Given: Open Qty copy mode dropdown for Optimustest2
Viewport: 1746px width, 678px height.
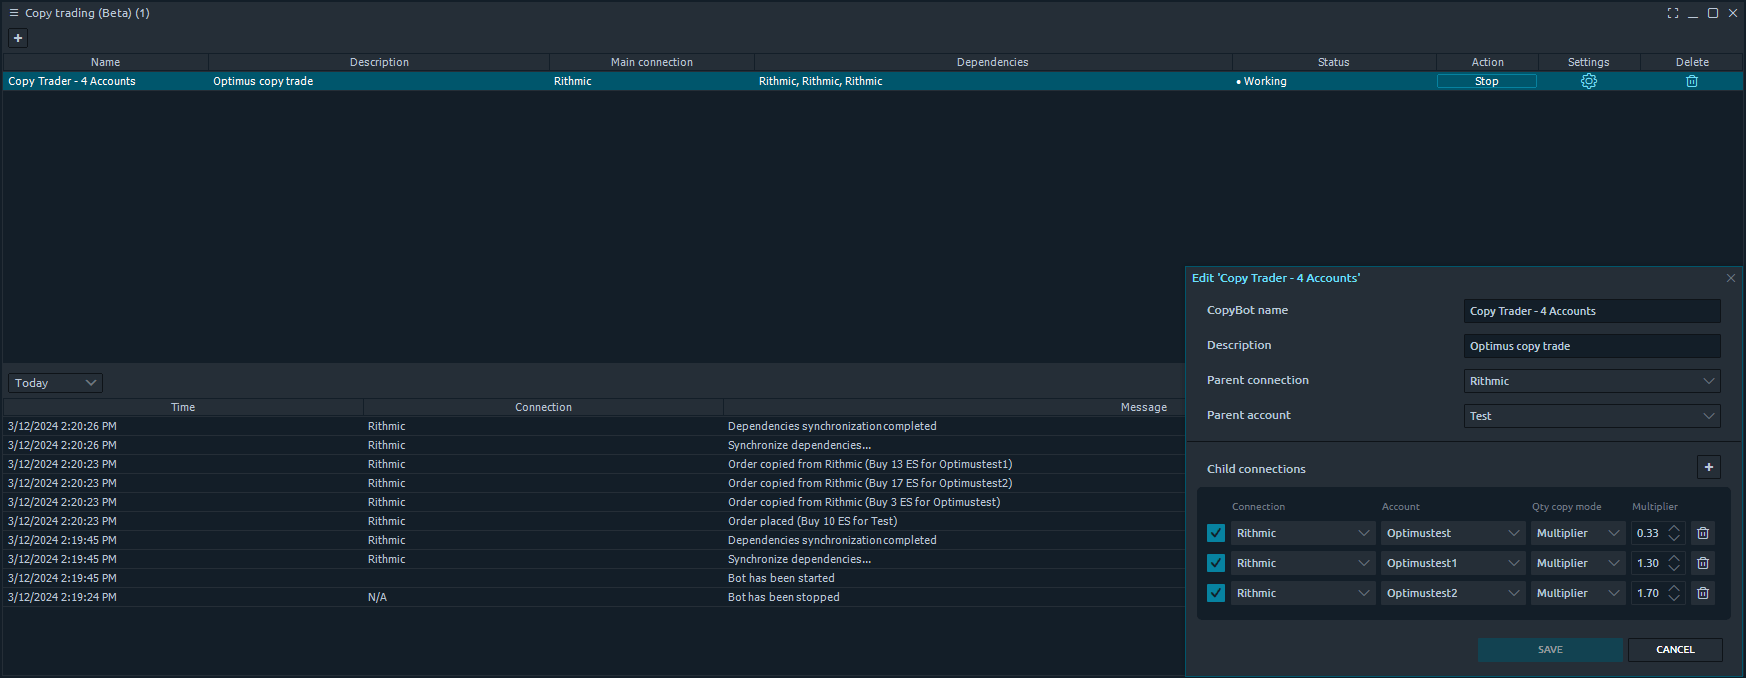Looking at the screenshot, I should [1578, 593].
